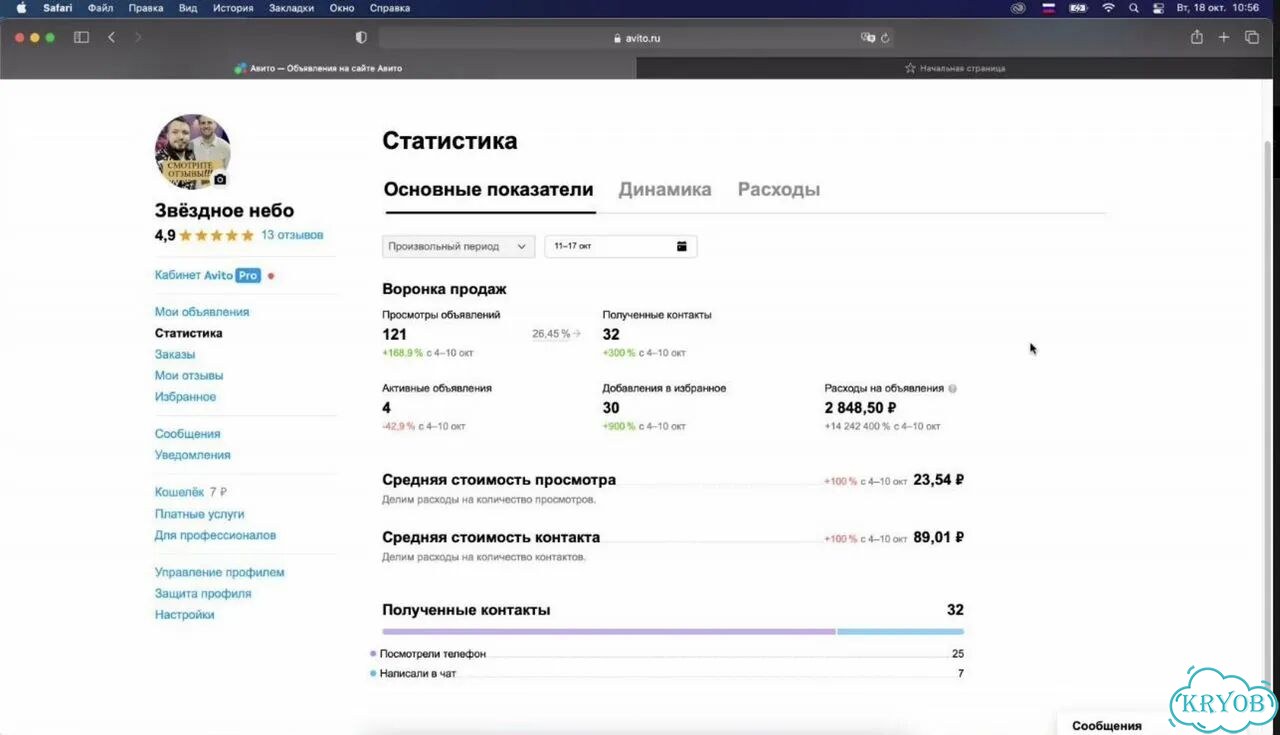Click Средняя стоимость просмотра heading
This screenshot has width=1280, height=735.
tap(499, 480)
